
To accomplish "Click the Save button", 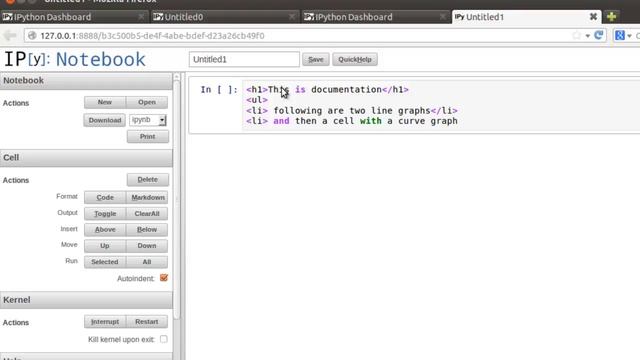I will click(316, 60).
